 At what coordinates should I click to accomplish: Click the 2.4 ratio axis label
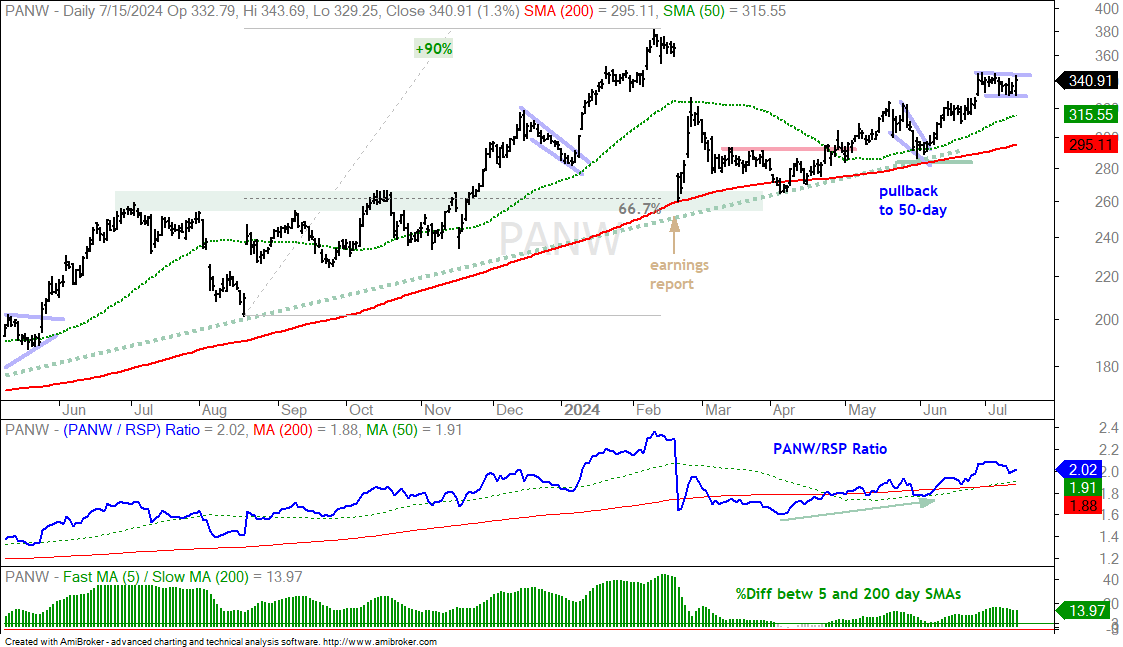(x=1109, y=428)
